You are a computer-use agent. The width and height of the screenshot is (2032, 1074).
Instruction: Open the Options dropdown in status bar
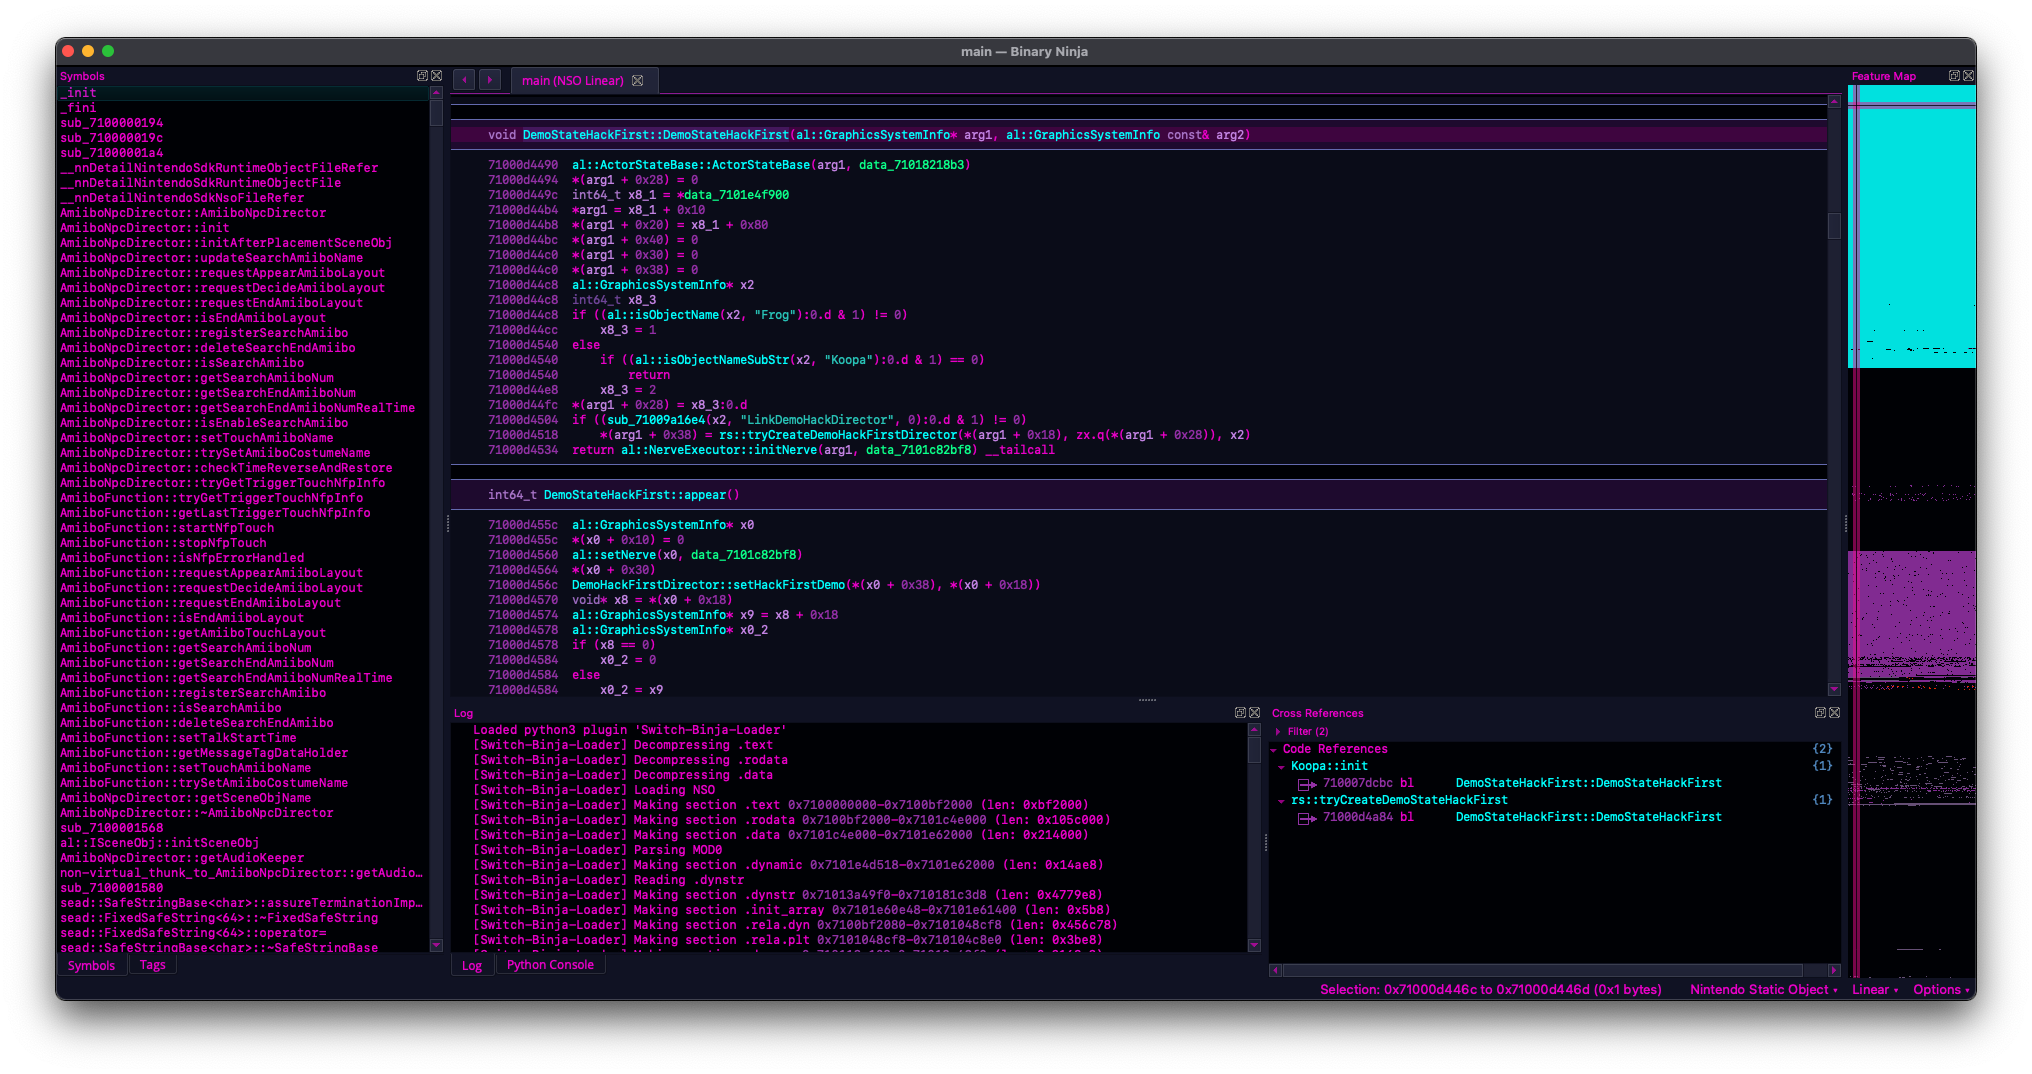tap(1941, 989)
